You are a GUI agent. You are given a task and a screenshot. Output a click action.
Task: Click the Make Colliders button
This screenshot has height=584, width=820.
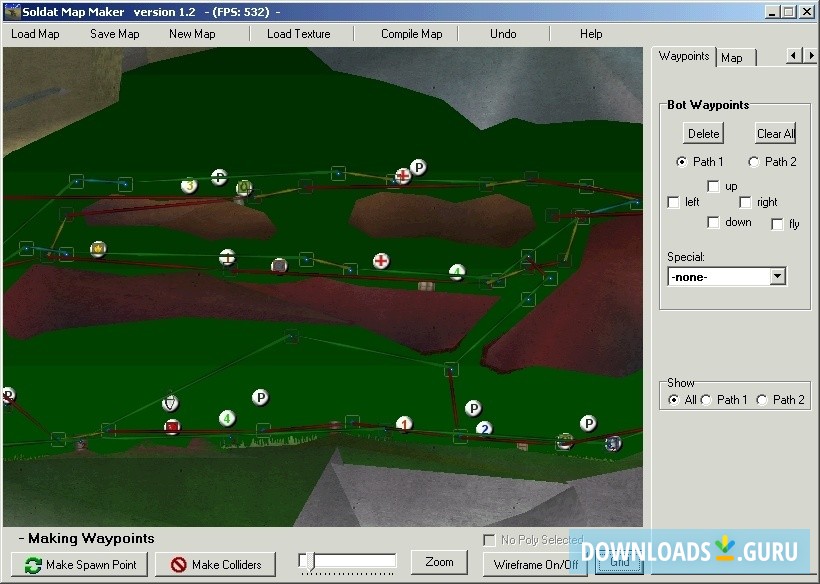point(215,565)
